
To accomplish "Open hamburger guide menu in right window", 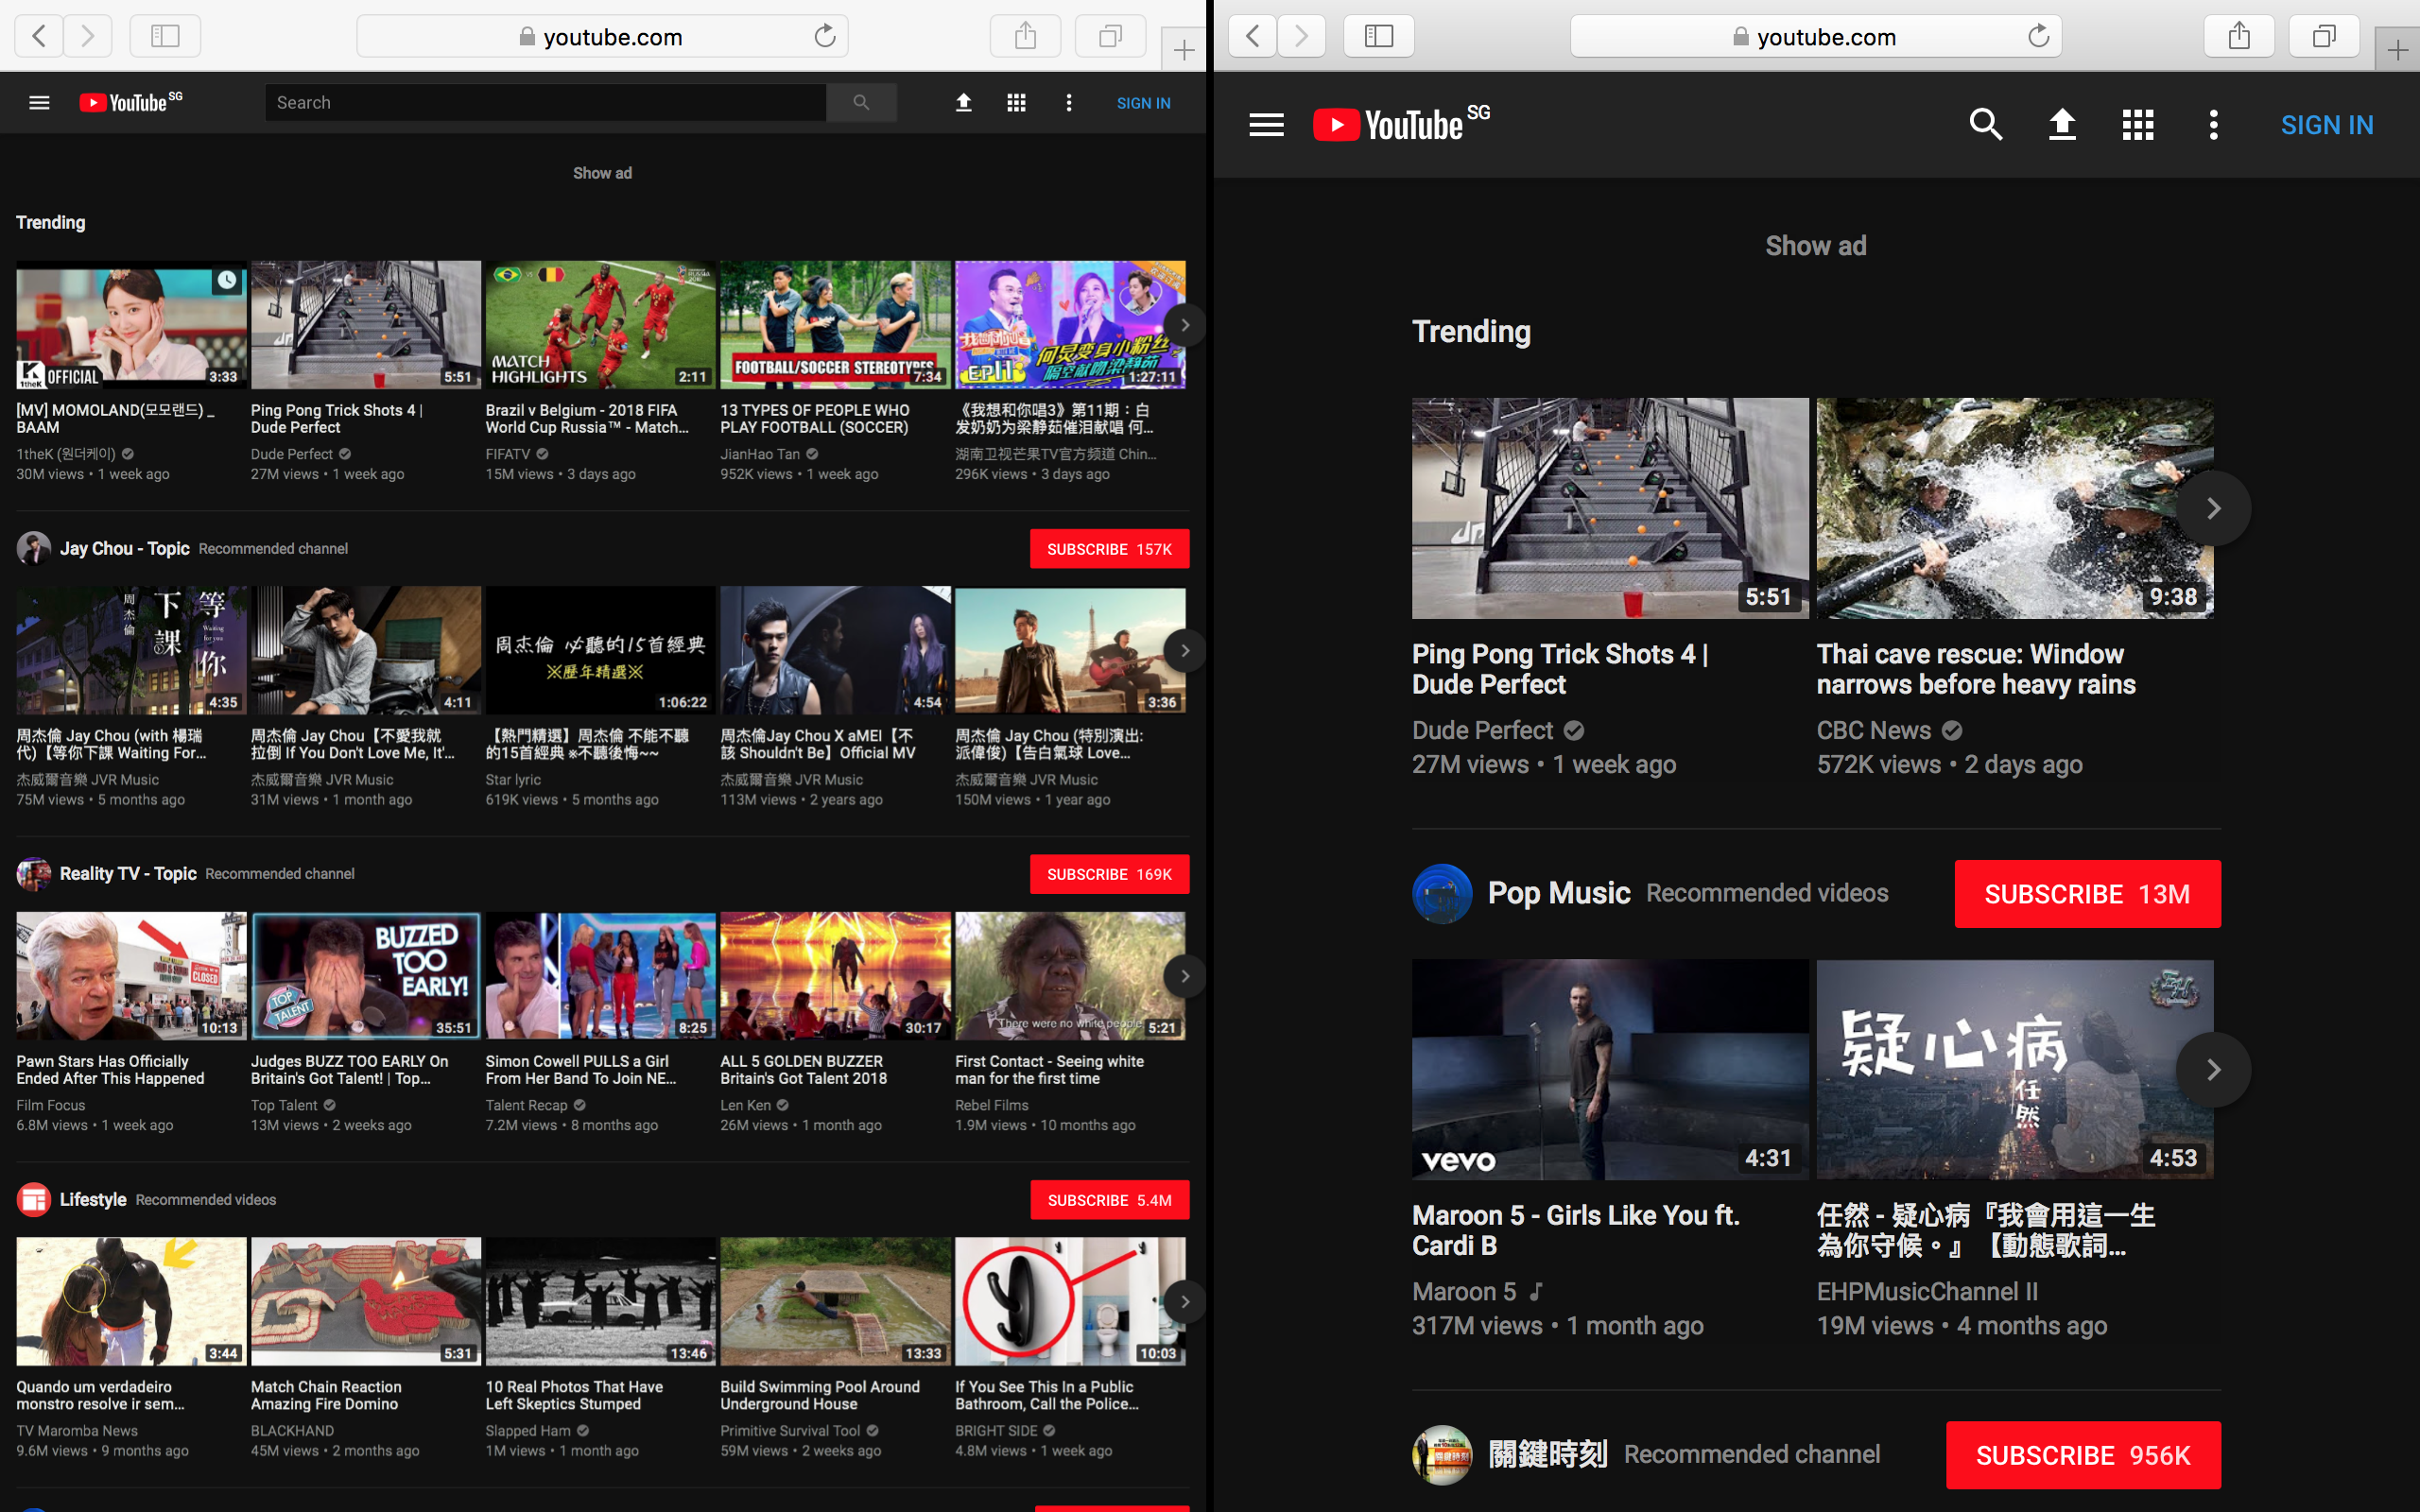I will click(1266, 125).
